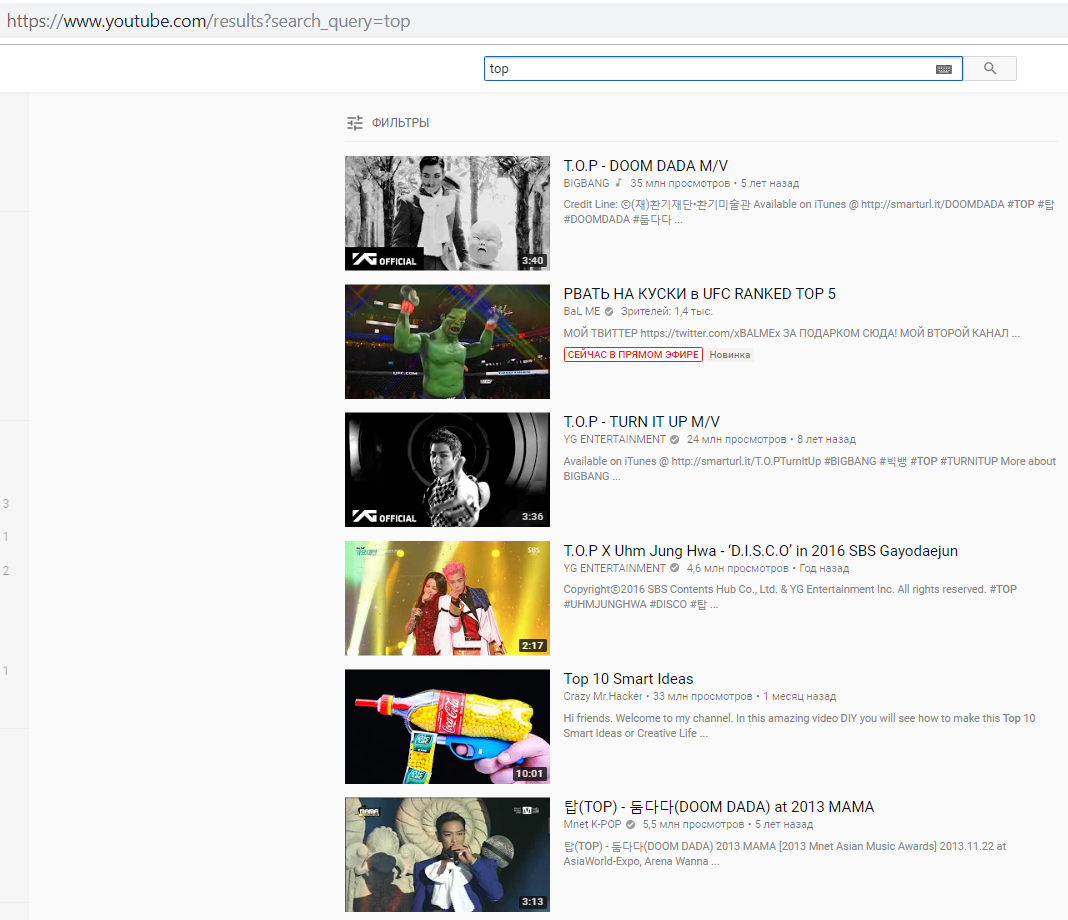
Task: Open the ФИЛЬТРЫ filters sliders icon
Action: (354, 123)
